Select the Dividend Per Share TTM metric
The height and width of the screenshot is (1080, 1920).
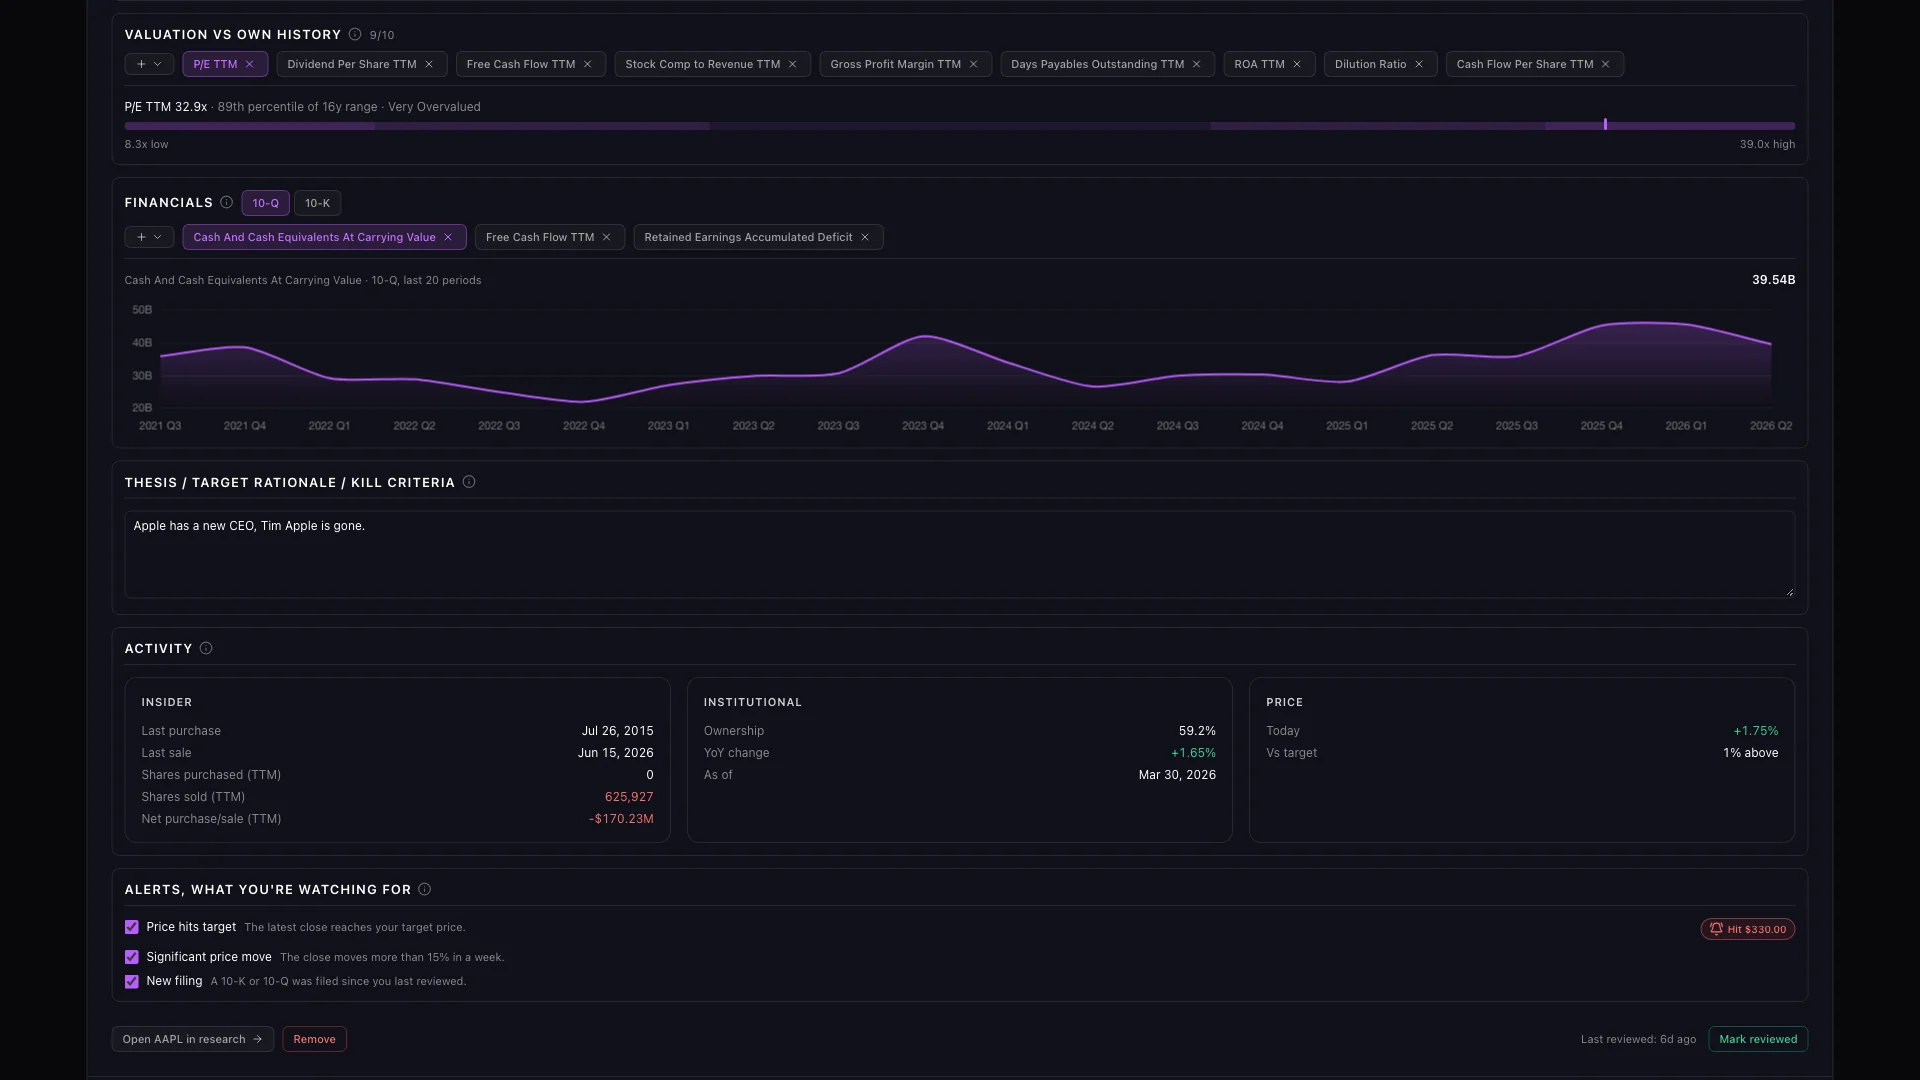click(351, 64)
